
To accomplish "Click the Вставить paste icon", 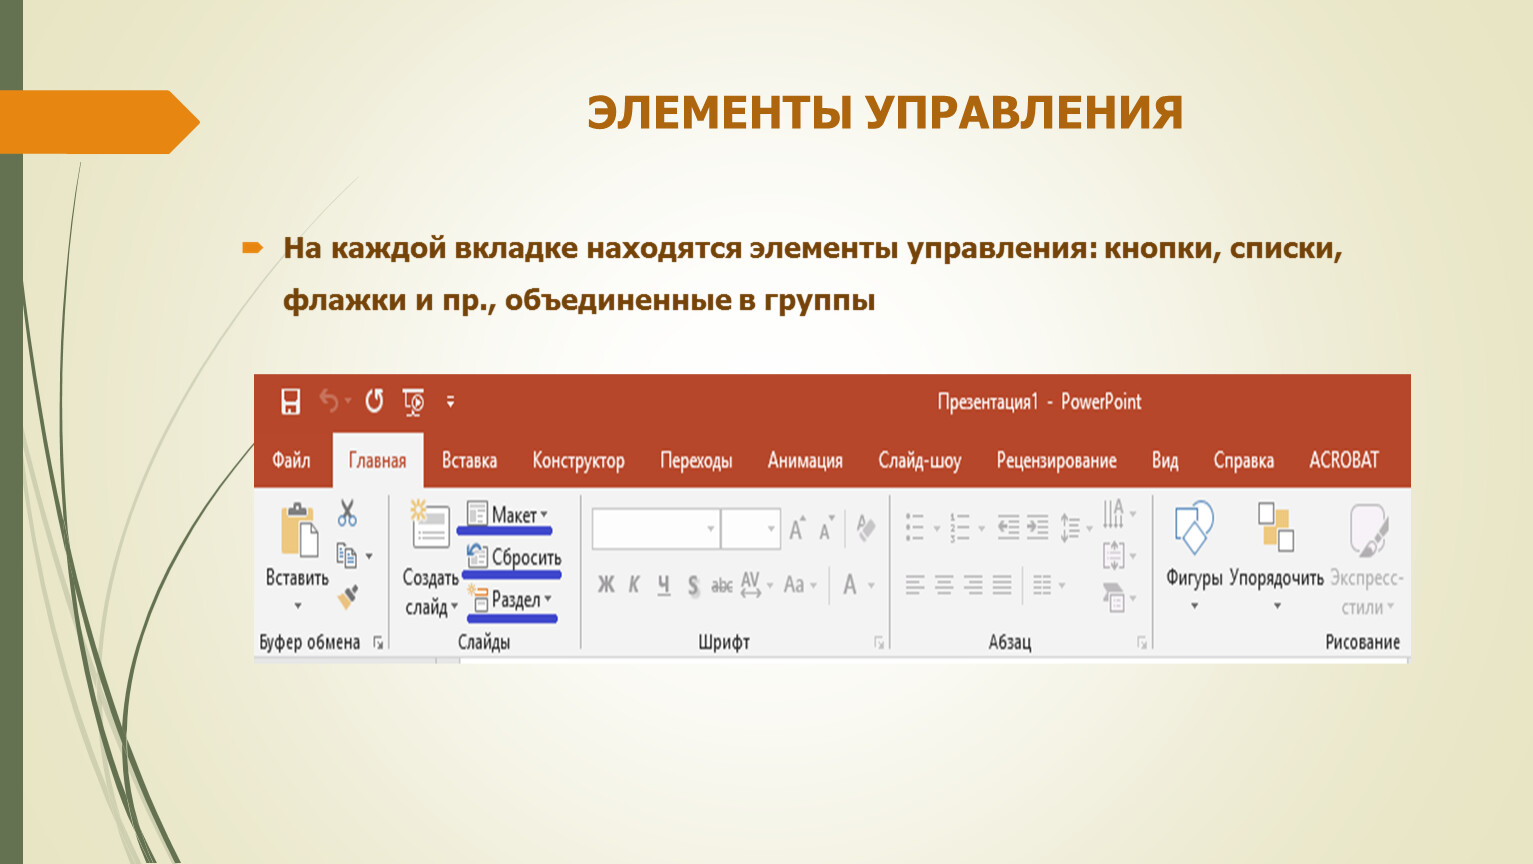I will 298,531.
